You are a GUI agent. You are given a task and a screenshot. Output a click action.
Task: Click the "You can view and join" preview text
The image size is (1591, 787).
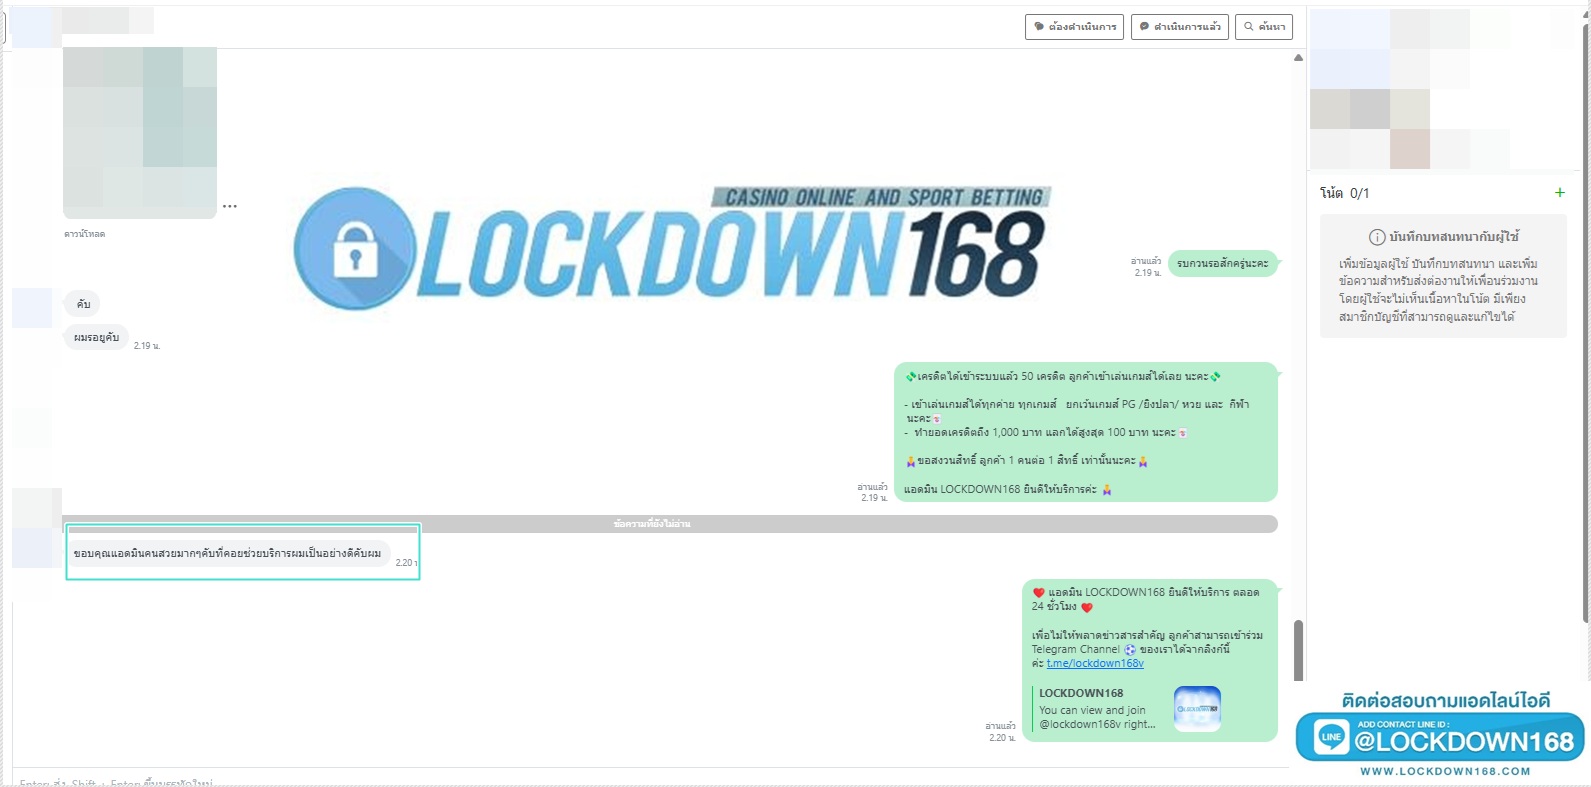coord(1092,710)
